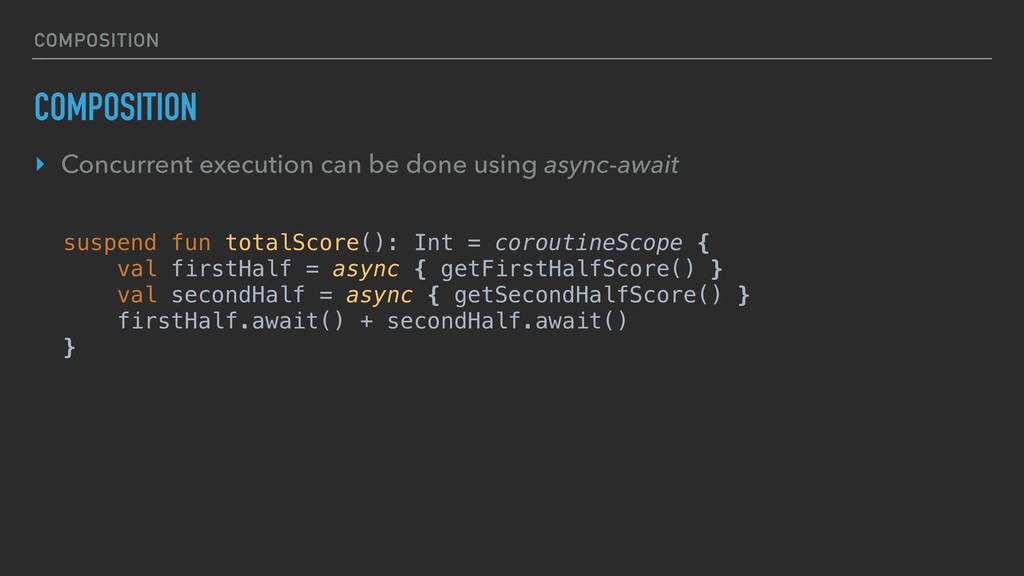Screen dimensions: 1024x576
Task: Select the italic coroutineScope call
Action: click(589, 243)
